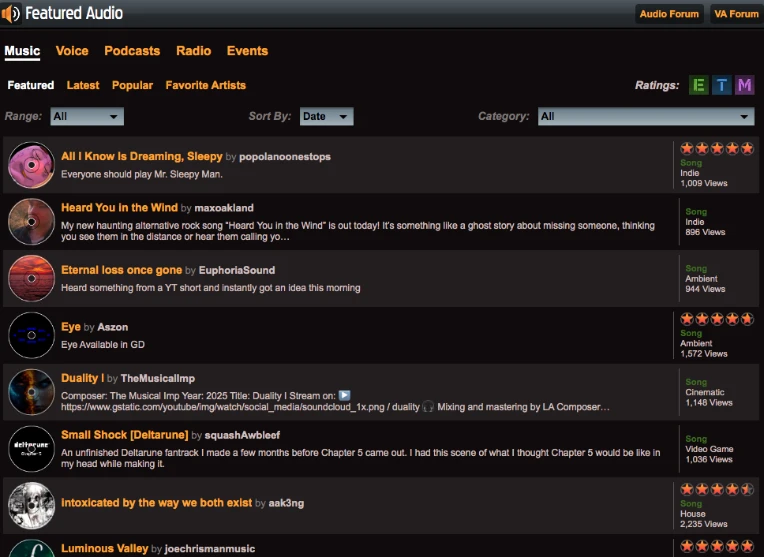Click the 'House' genre label

pyautogui.click(x=692, y=514)
